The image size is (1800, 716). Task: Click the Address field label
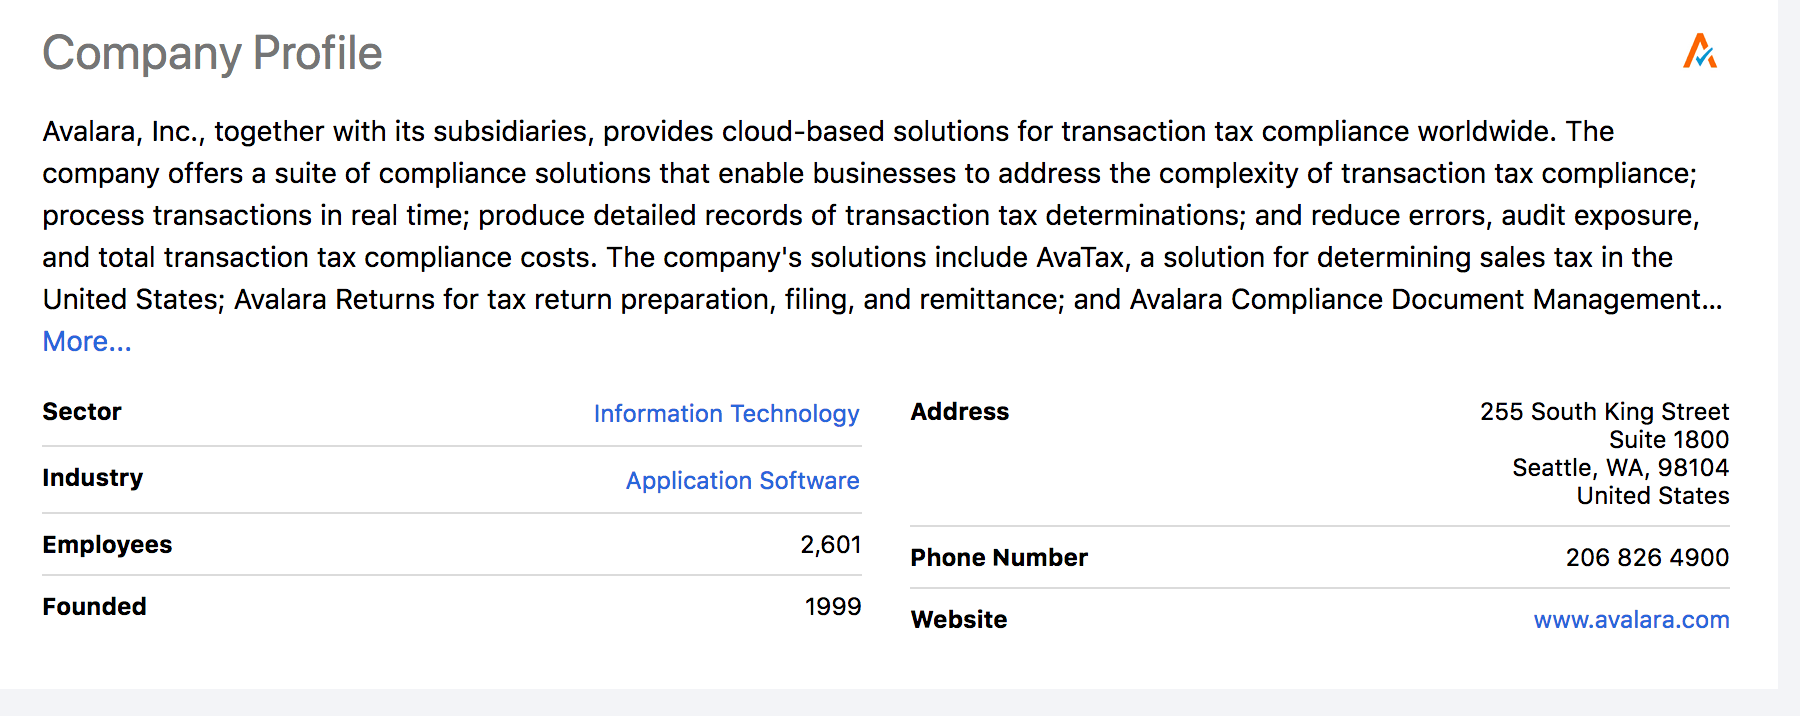click(x=959, y=412)
